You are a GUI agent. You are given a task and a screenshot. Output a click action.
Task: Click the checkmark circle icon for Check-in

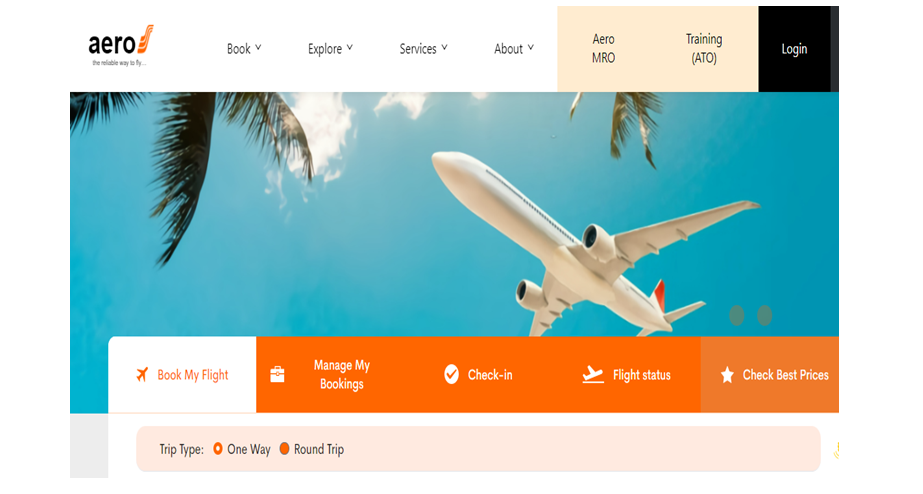click(x=451, y=374)
